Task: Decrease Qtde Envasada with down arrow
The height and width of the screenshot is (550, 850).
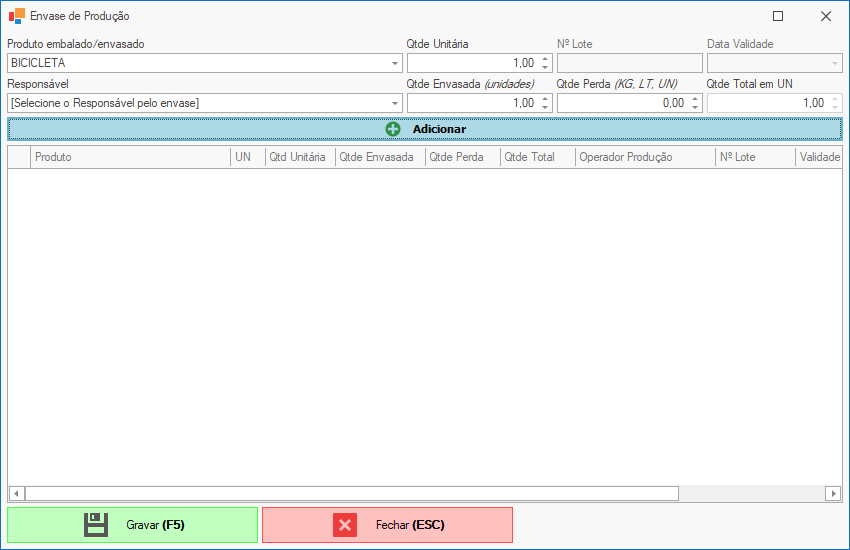Action: [x=545, y=107]
